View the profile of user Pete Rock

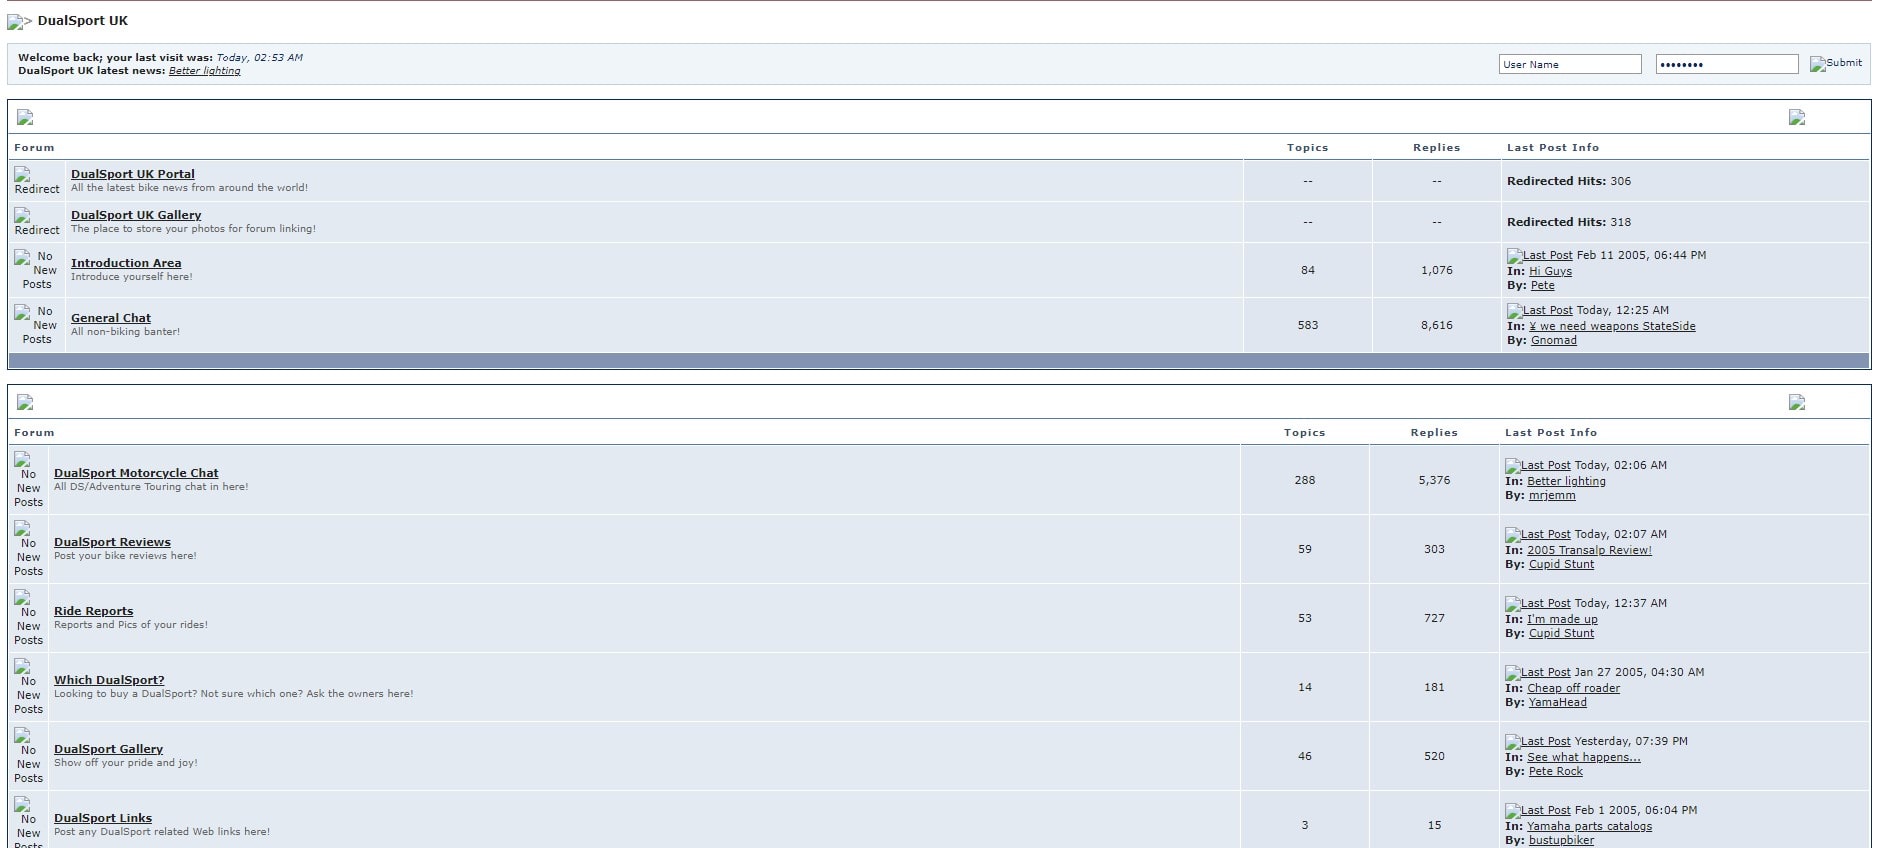pos(1556,771)
